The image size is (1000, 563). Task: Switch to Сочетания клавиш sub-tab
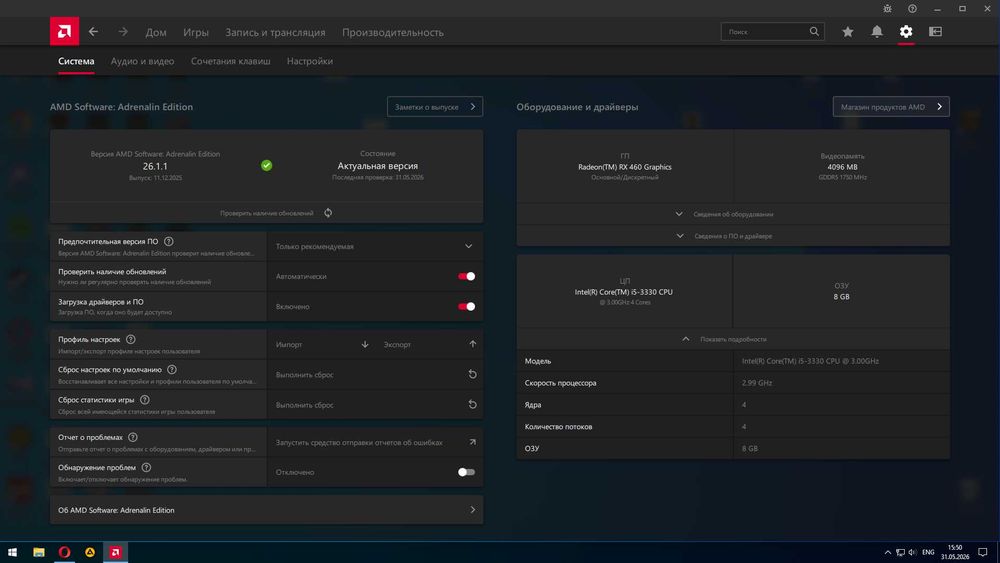[230, 61]
